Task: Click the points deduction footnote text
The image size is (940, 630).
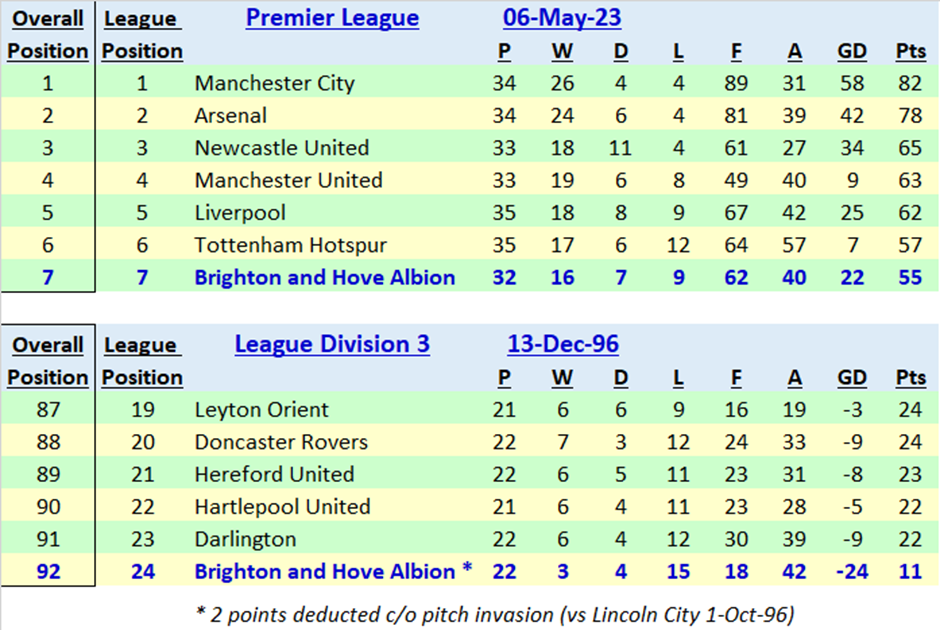Action: (495, 614)
